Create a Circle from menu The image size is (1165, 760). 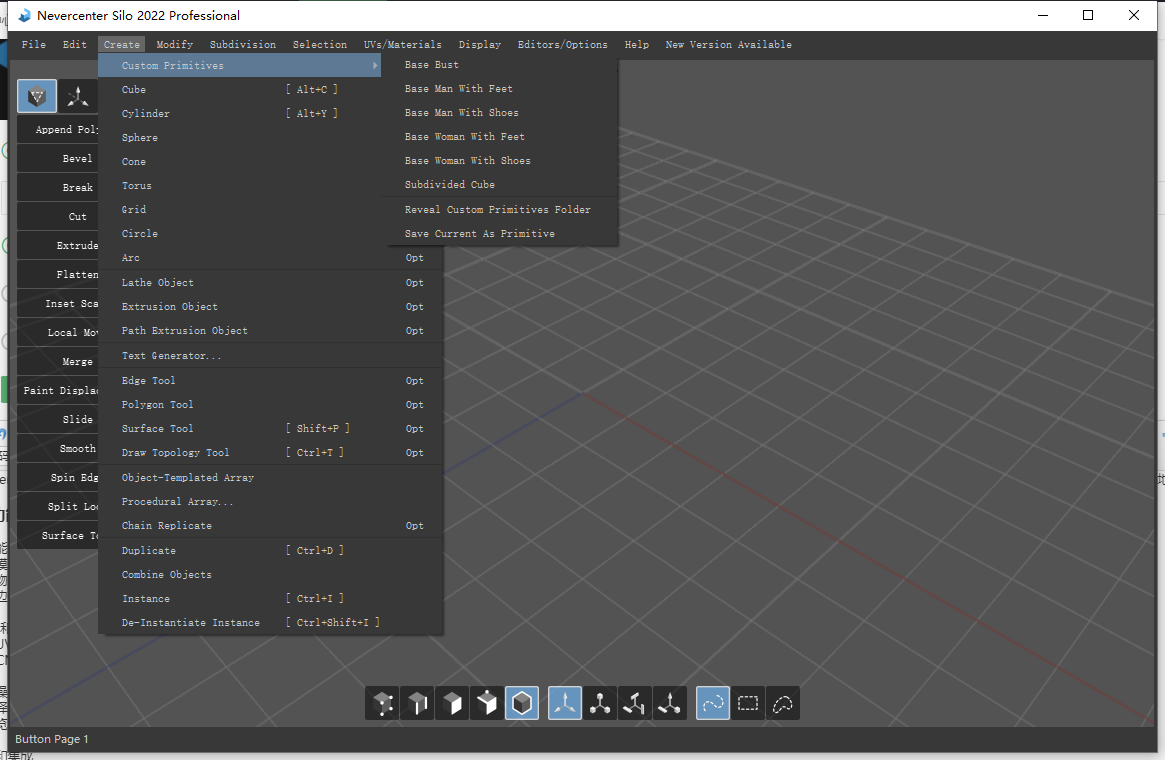click(x=239, y=233)
